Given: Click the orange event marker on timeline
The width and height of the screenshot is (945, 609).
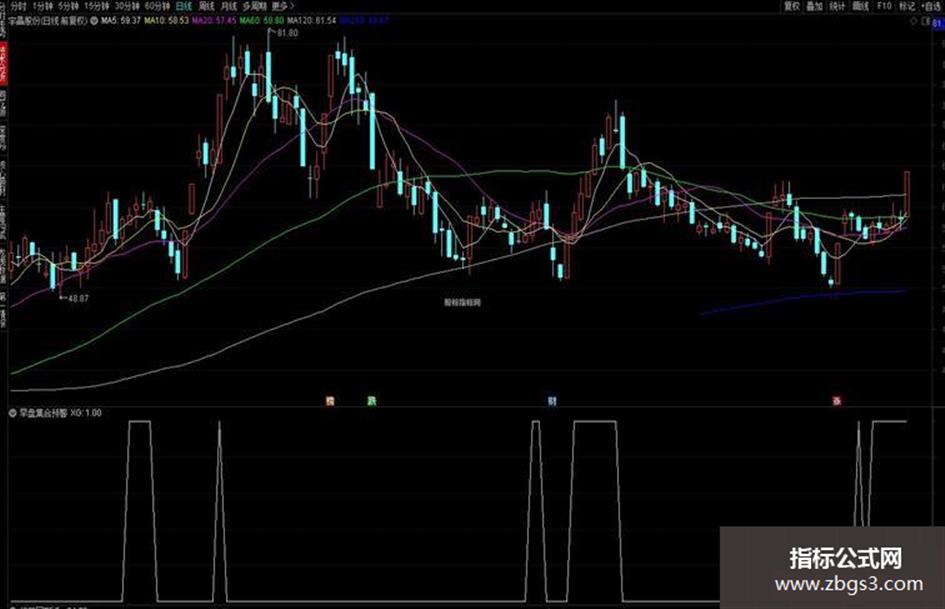Looking at the screenshot, I should tap(330, 400).
